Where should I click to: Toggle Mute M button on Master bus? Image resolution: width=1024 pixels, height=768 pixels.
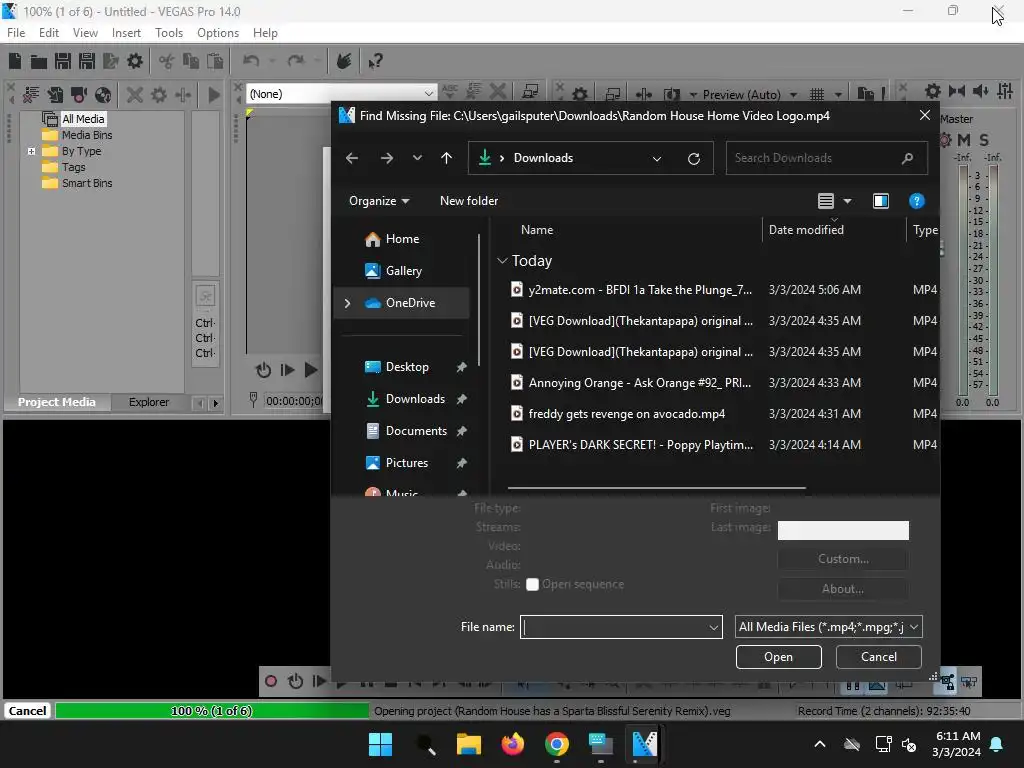[x=964, y=140]
